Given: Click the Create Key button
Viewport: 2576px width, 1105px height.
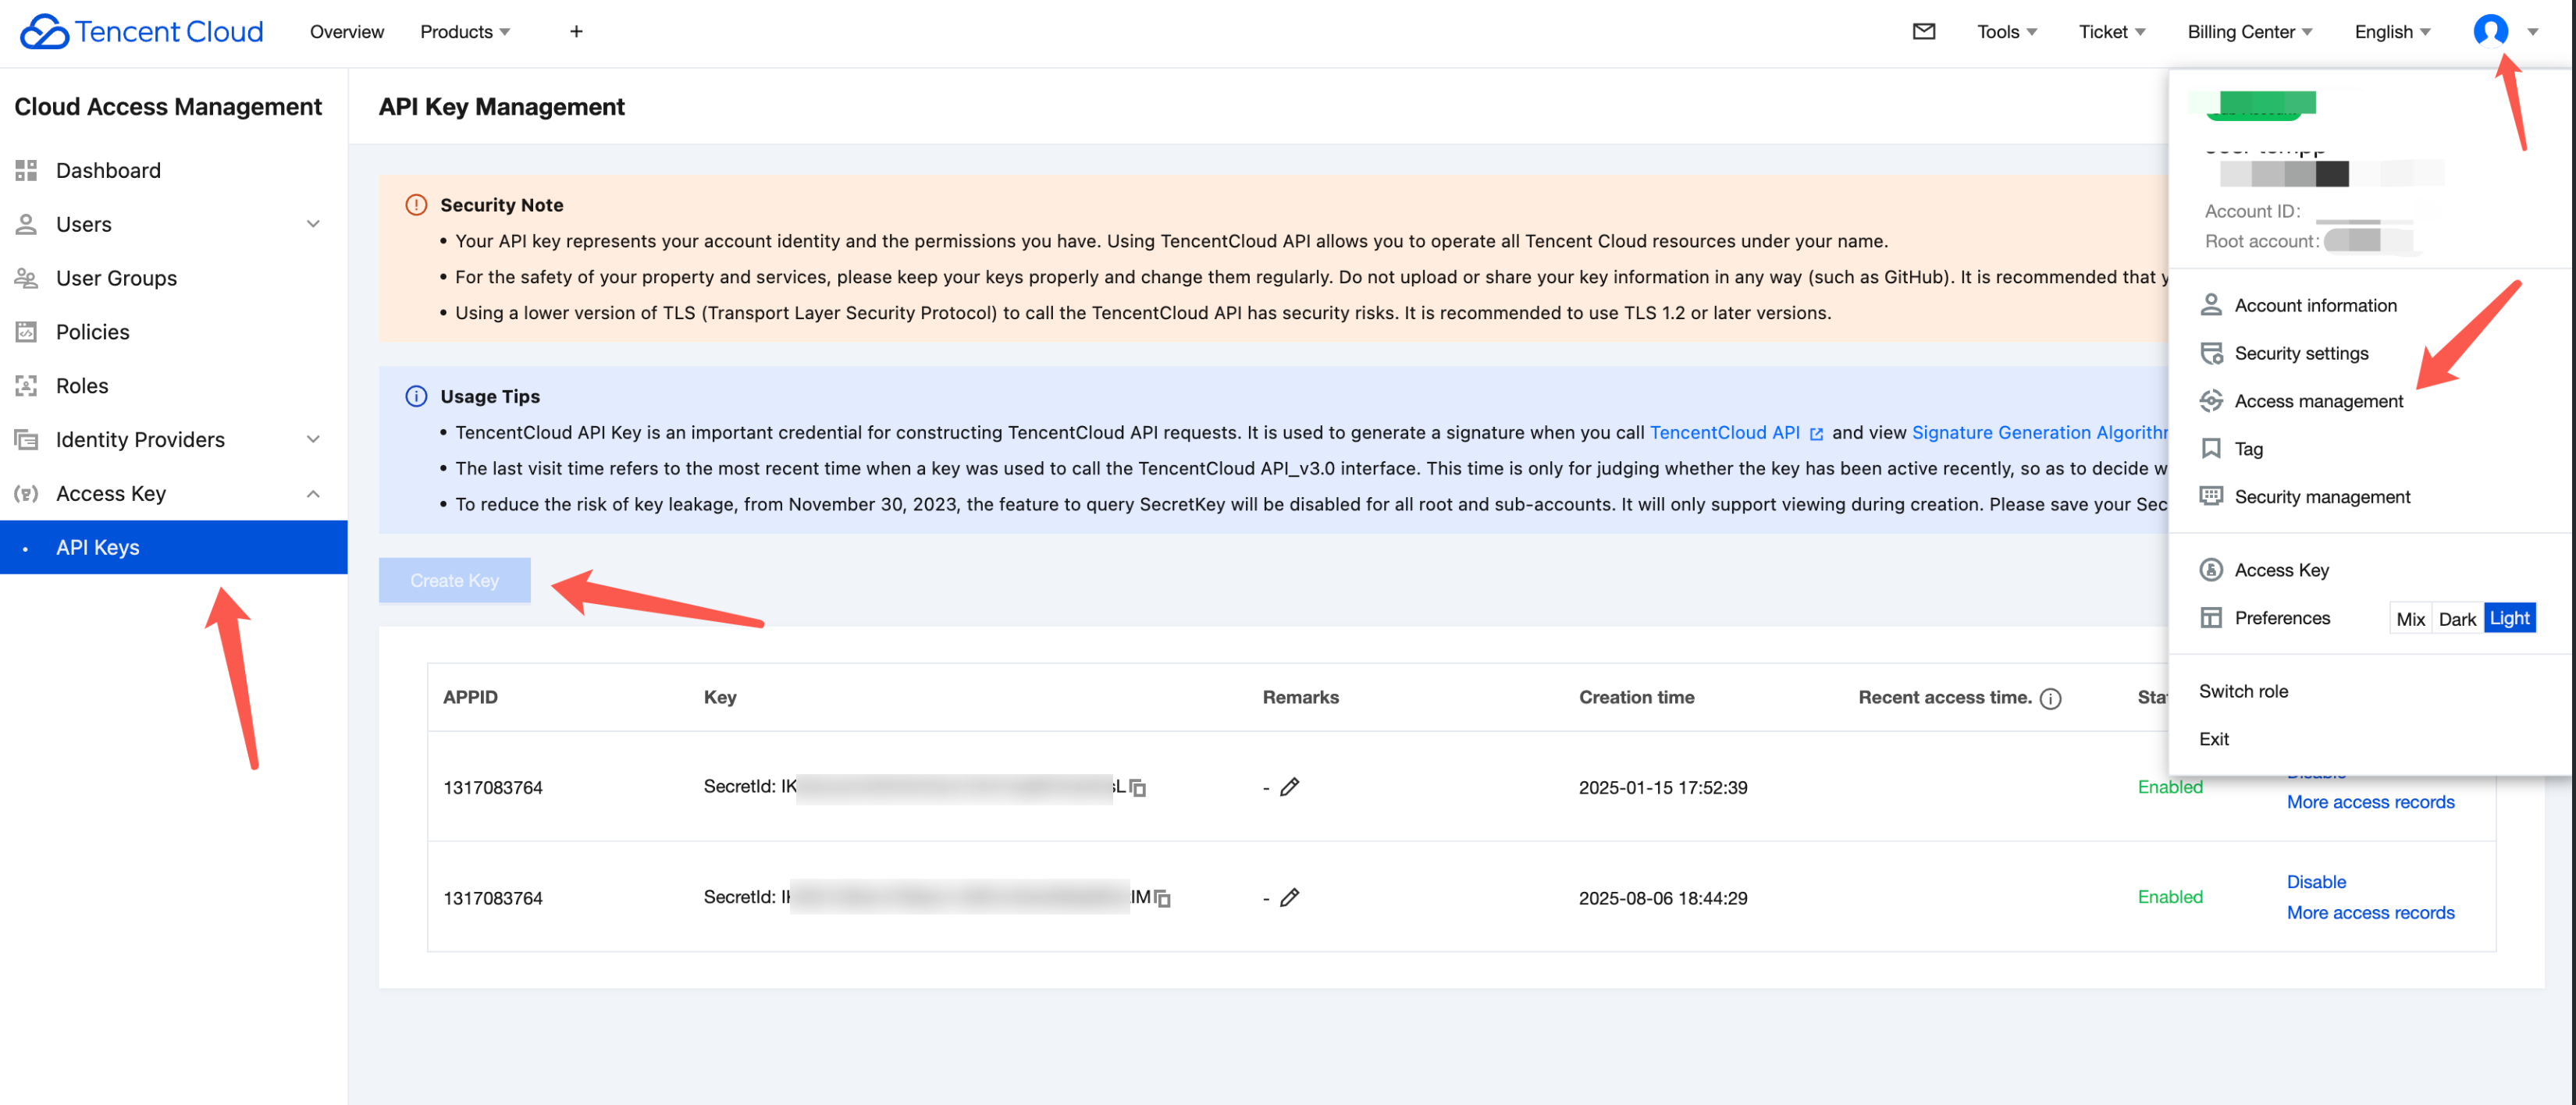Looking at the screenshot, I should coord(454,580).
